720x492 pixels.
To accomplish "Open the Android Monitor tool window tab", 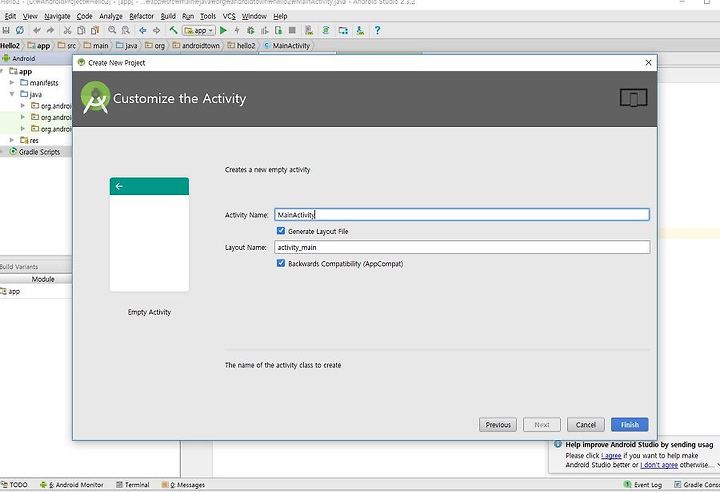I will click(x=71, y=485).
